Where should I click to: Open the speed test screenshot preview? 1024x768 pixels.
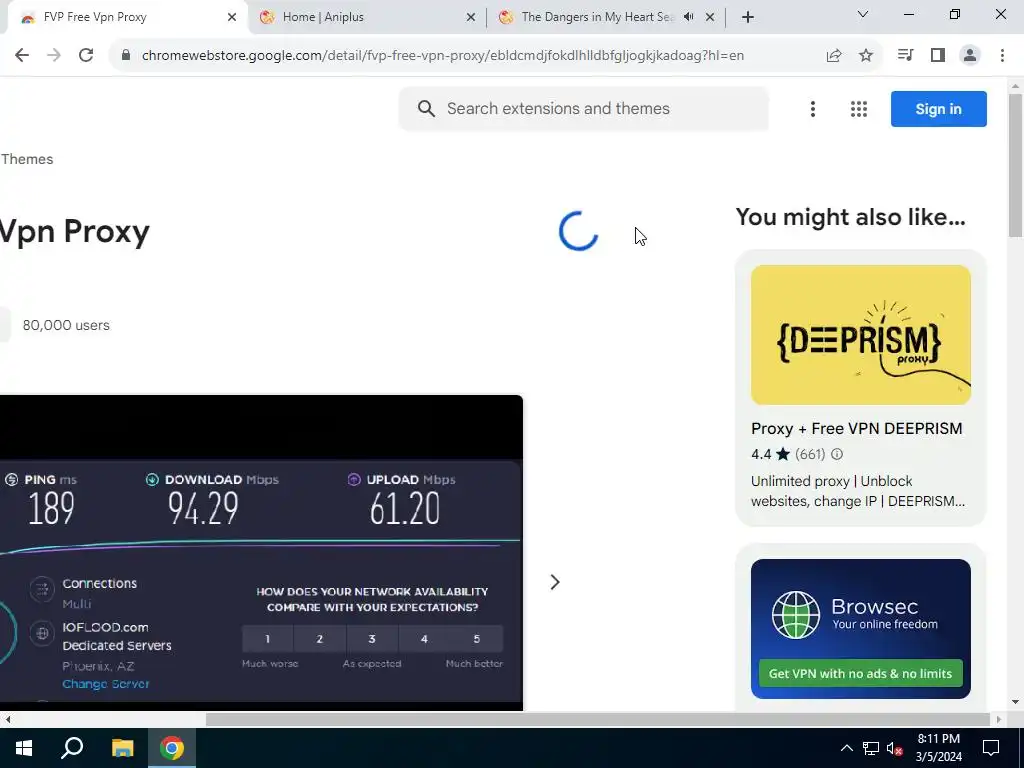tap(261, 552)
